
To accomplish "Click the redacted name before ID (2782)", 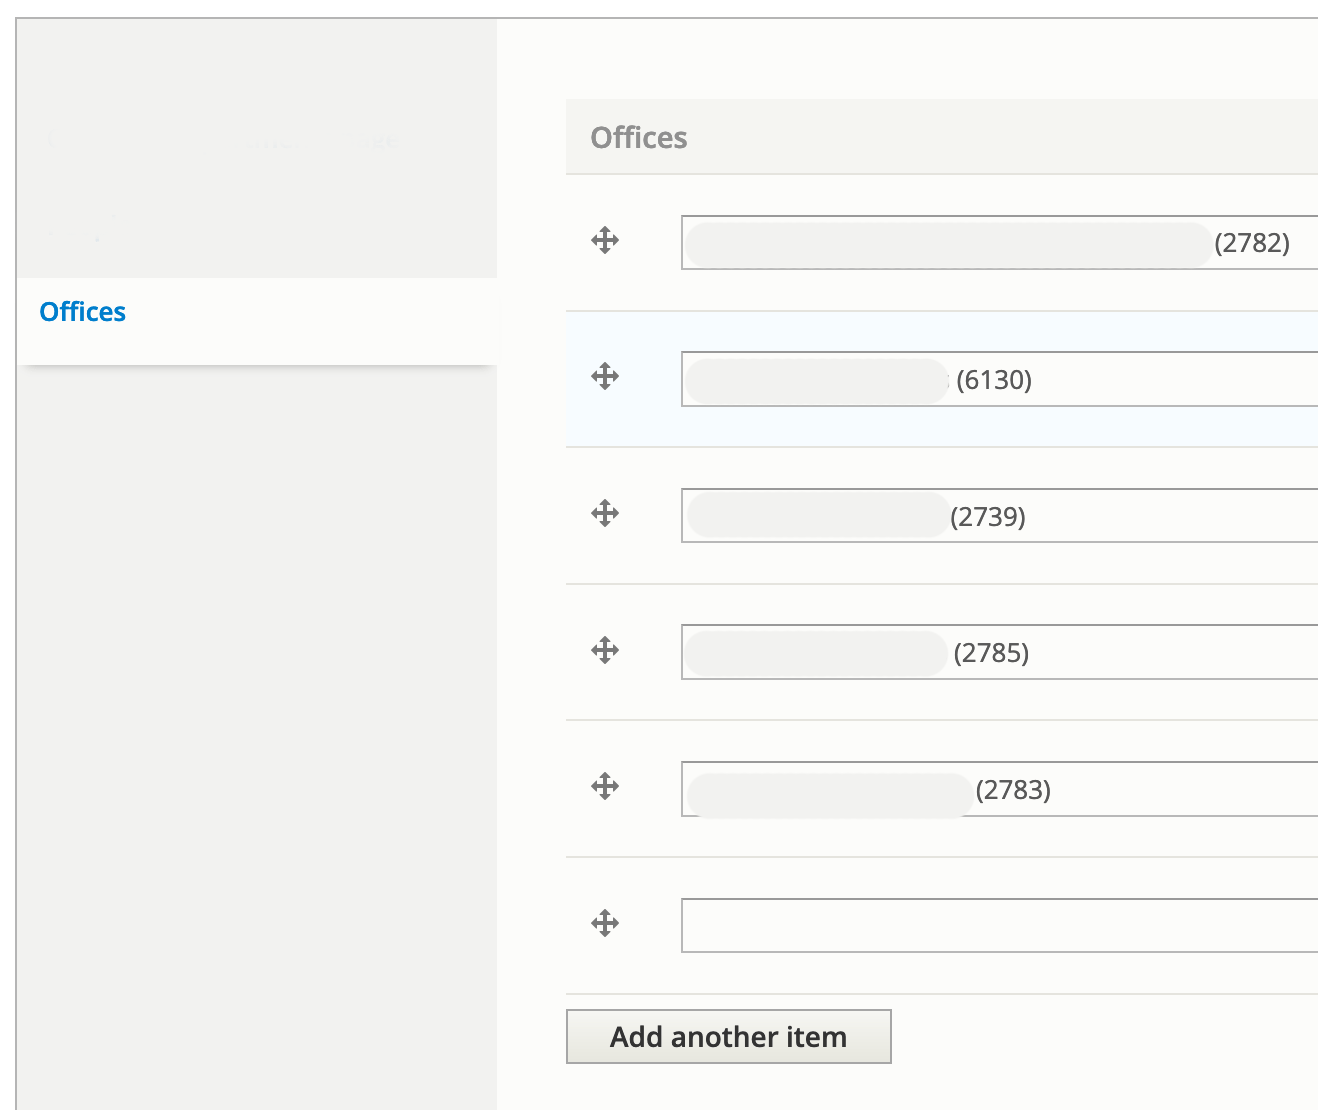I will (948, 245).
